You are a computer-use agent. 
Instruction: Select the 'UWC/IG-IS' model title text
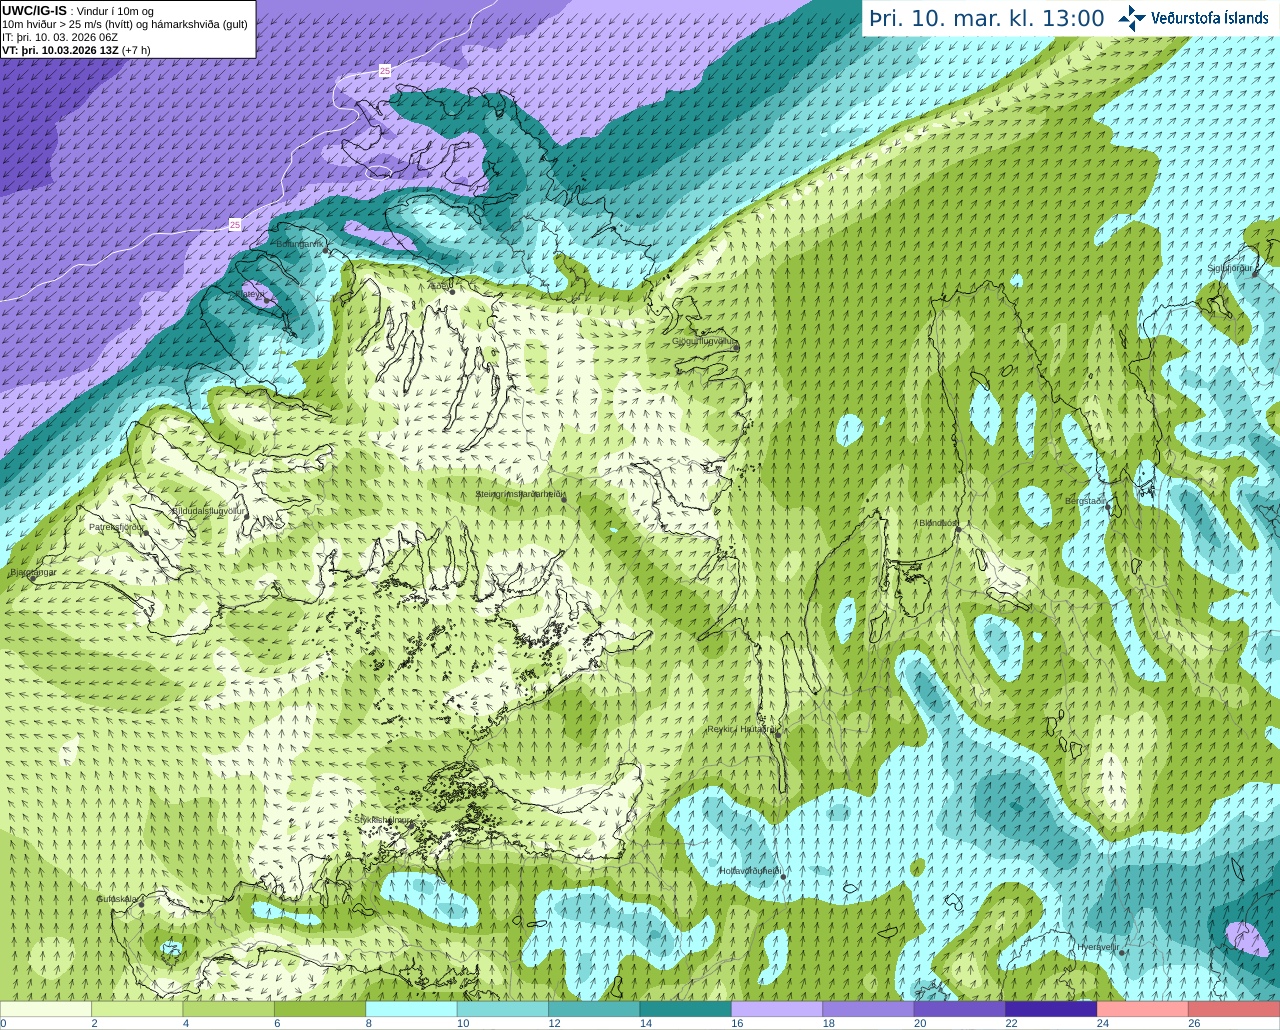[x=34, y=11]
